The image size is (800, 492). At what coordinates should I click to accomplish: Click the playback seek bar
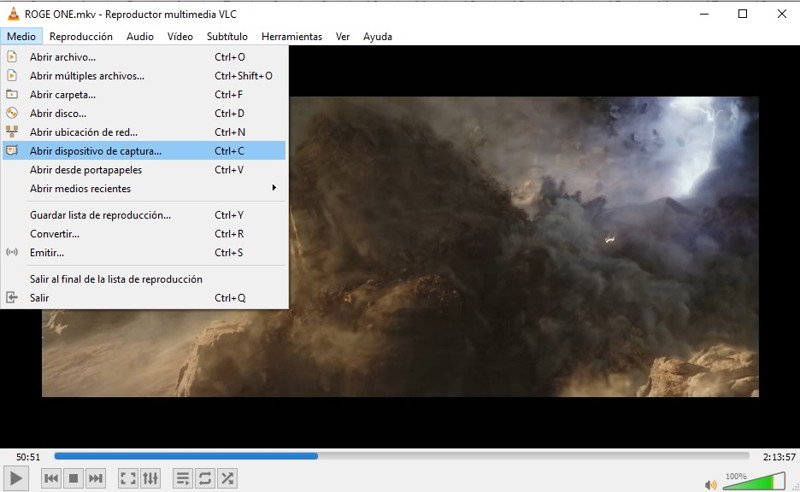point(400,456)
